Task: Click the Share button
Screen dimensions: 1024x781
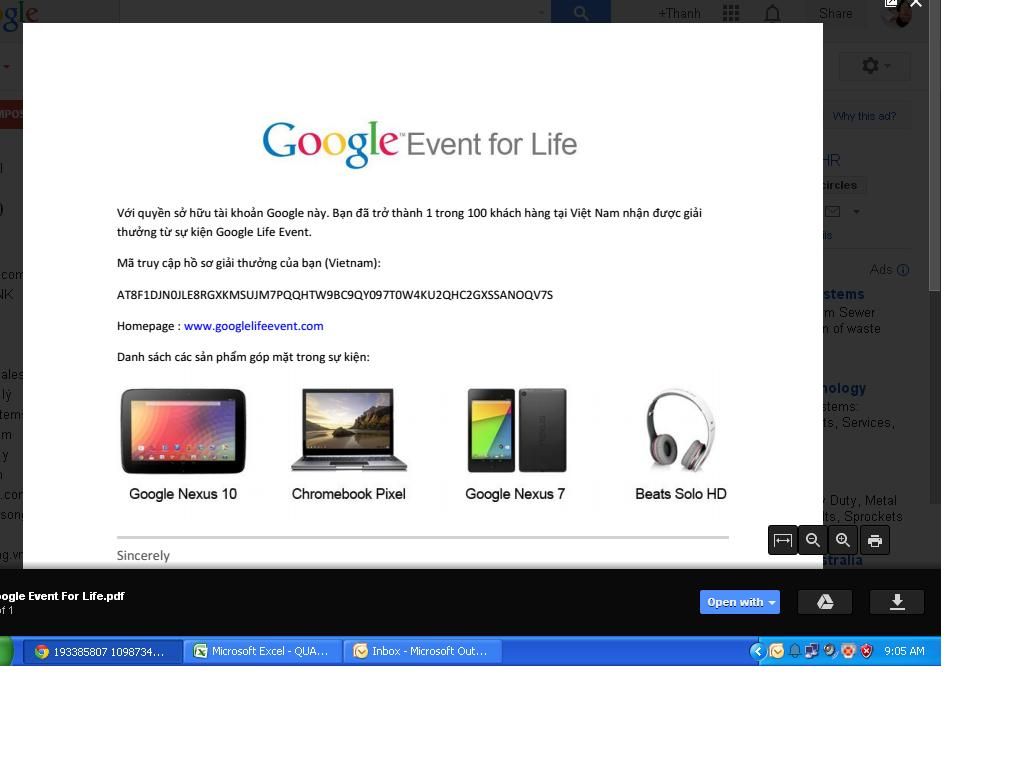Action: pyautogui.click(x=835, y=13)
